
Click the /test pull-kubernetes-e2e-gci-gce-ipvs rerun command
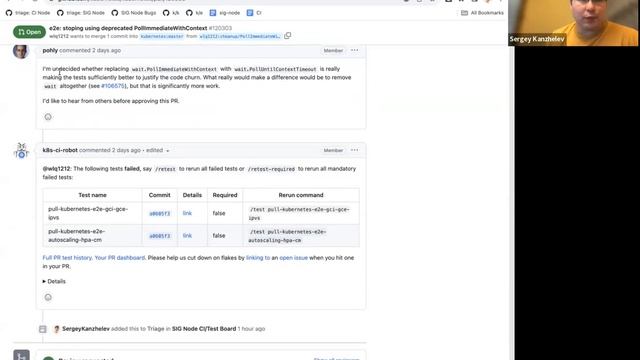click(x=299, y=213)
